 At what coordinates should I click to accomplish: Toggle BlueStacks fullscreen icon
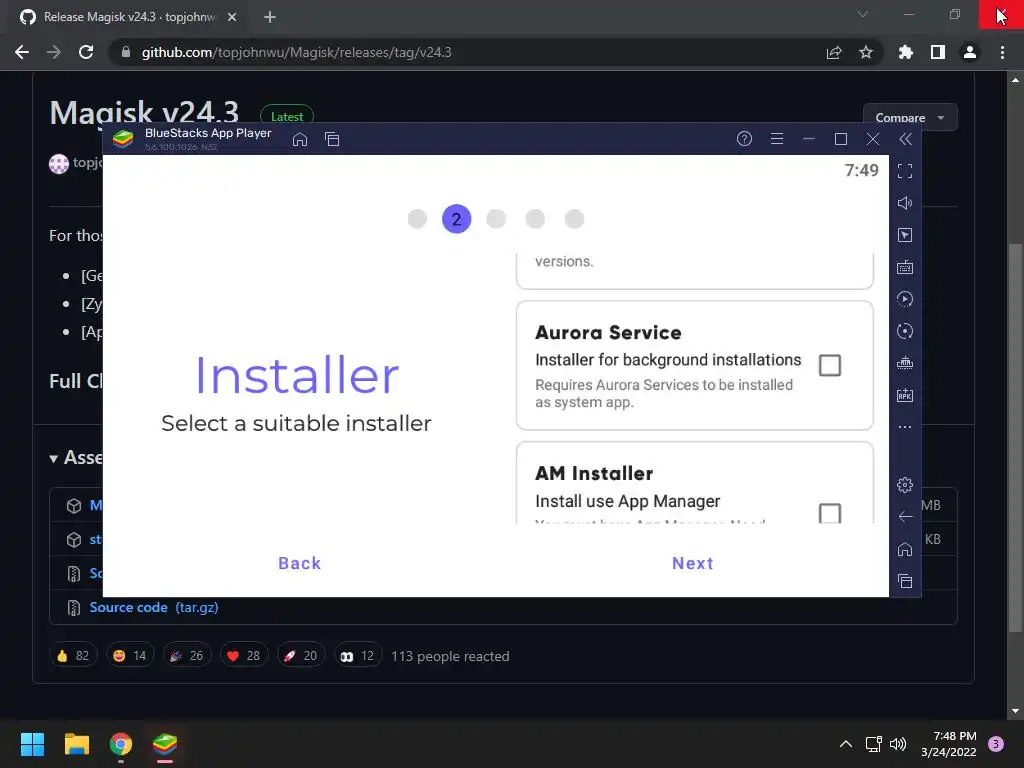point(904,171)
